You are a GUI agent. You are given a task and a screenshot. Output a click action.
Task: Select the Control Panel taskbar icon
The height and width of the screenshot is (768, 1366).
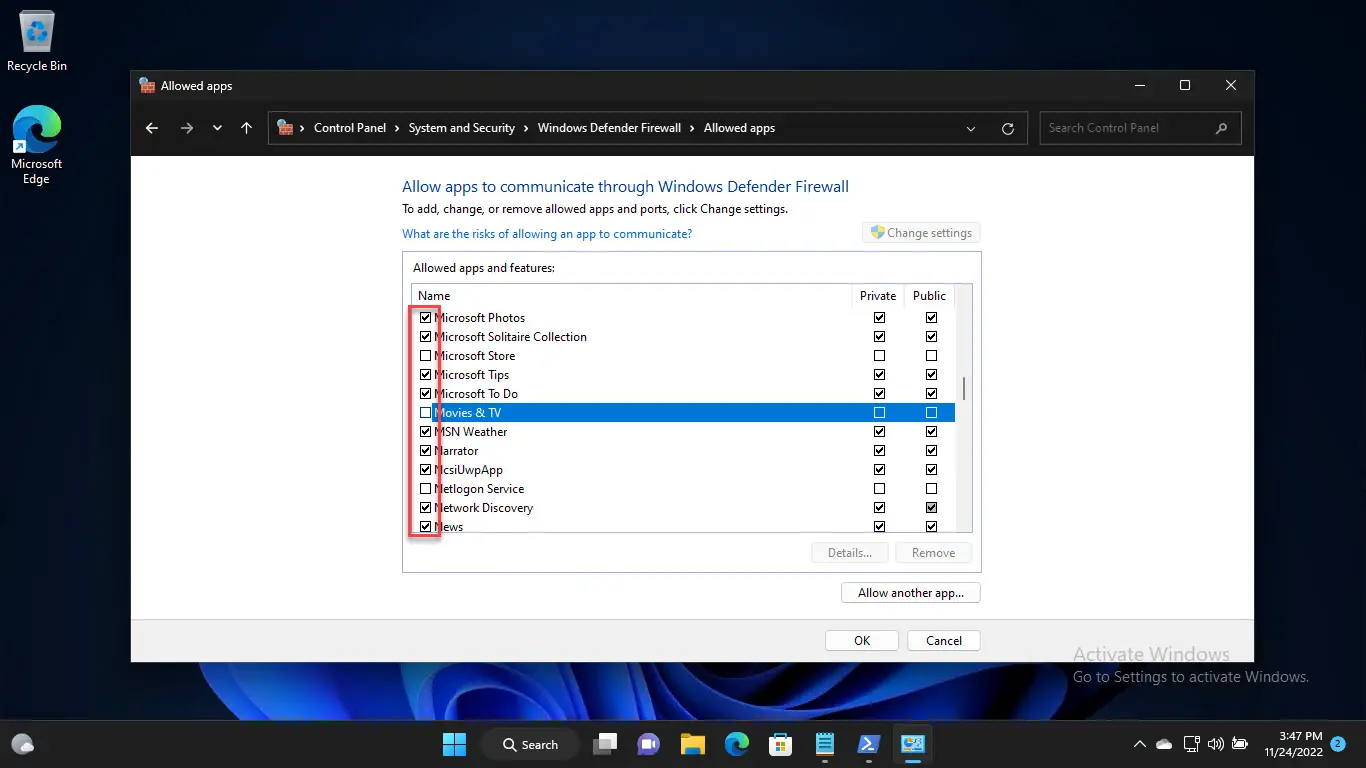pyautogui.click(x=913, y=744)
